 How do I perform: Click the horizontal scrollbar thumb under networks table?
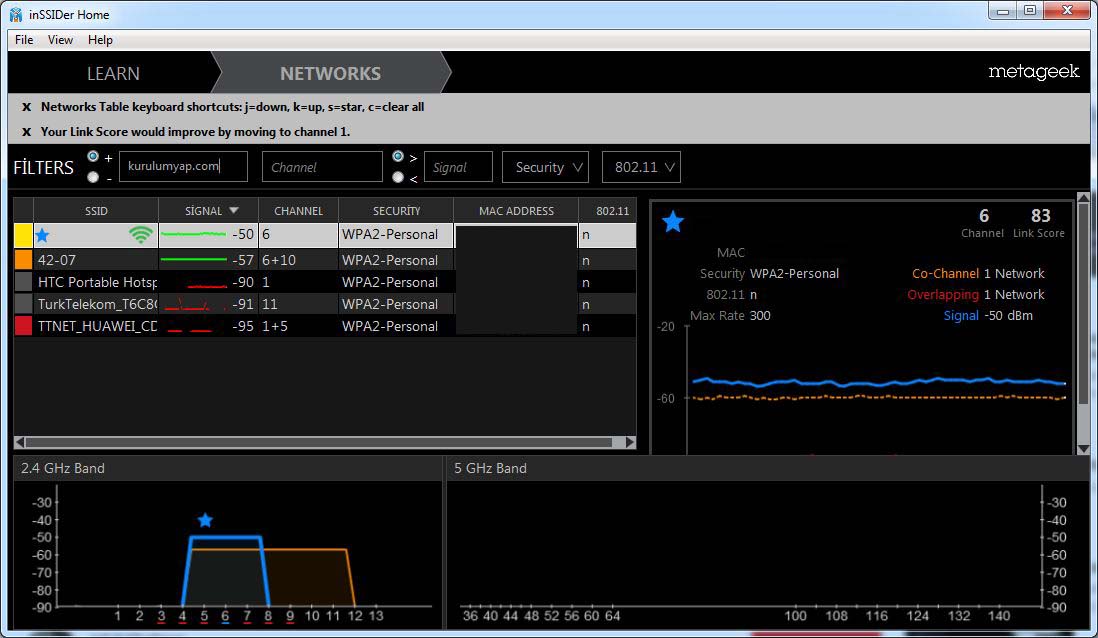pos(319,442)
